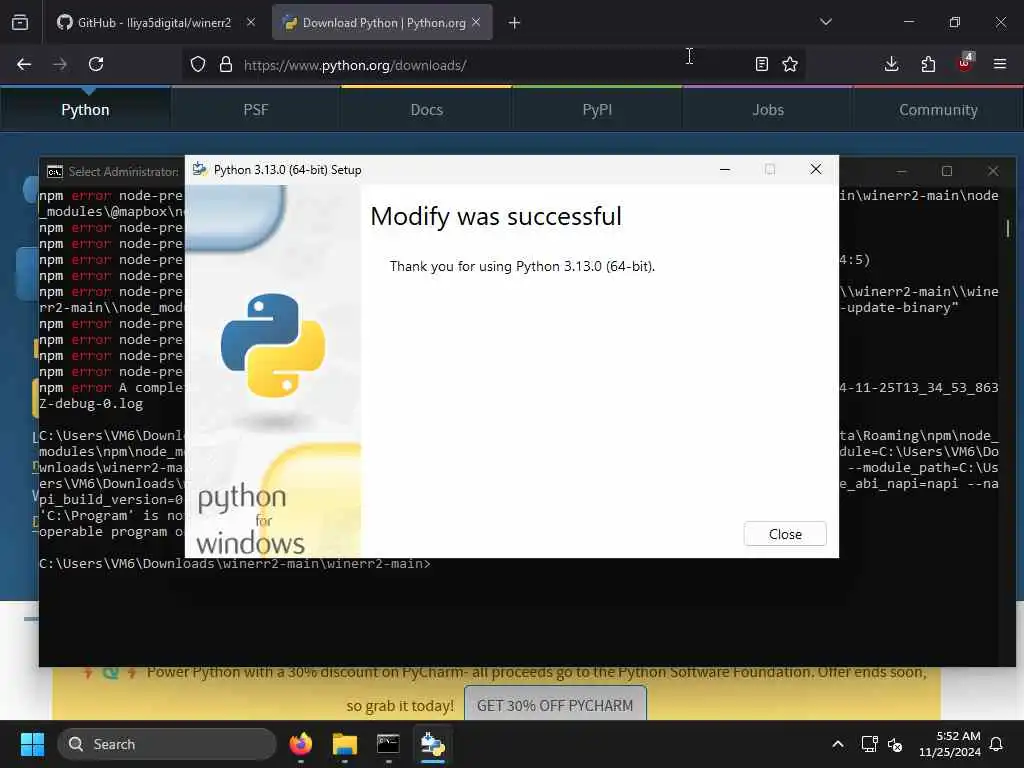
Task: Switch to the GitHub winerr2 tab
Action: pyautogui.click(x=155, y=23)
